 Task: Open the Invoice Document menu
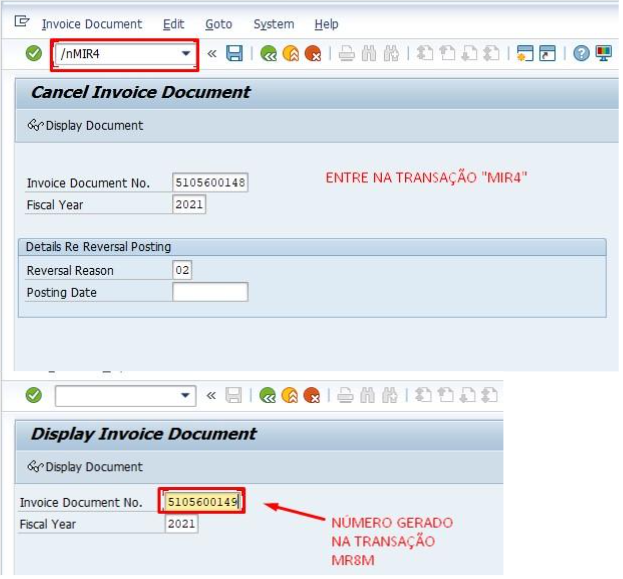[x=92, y=24]
